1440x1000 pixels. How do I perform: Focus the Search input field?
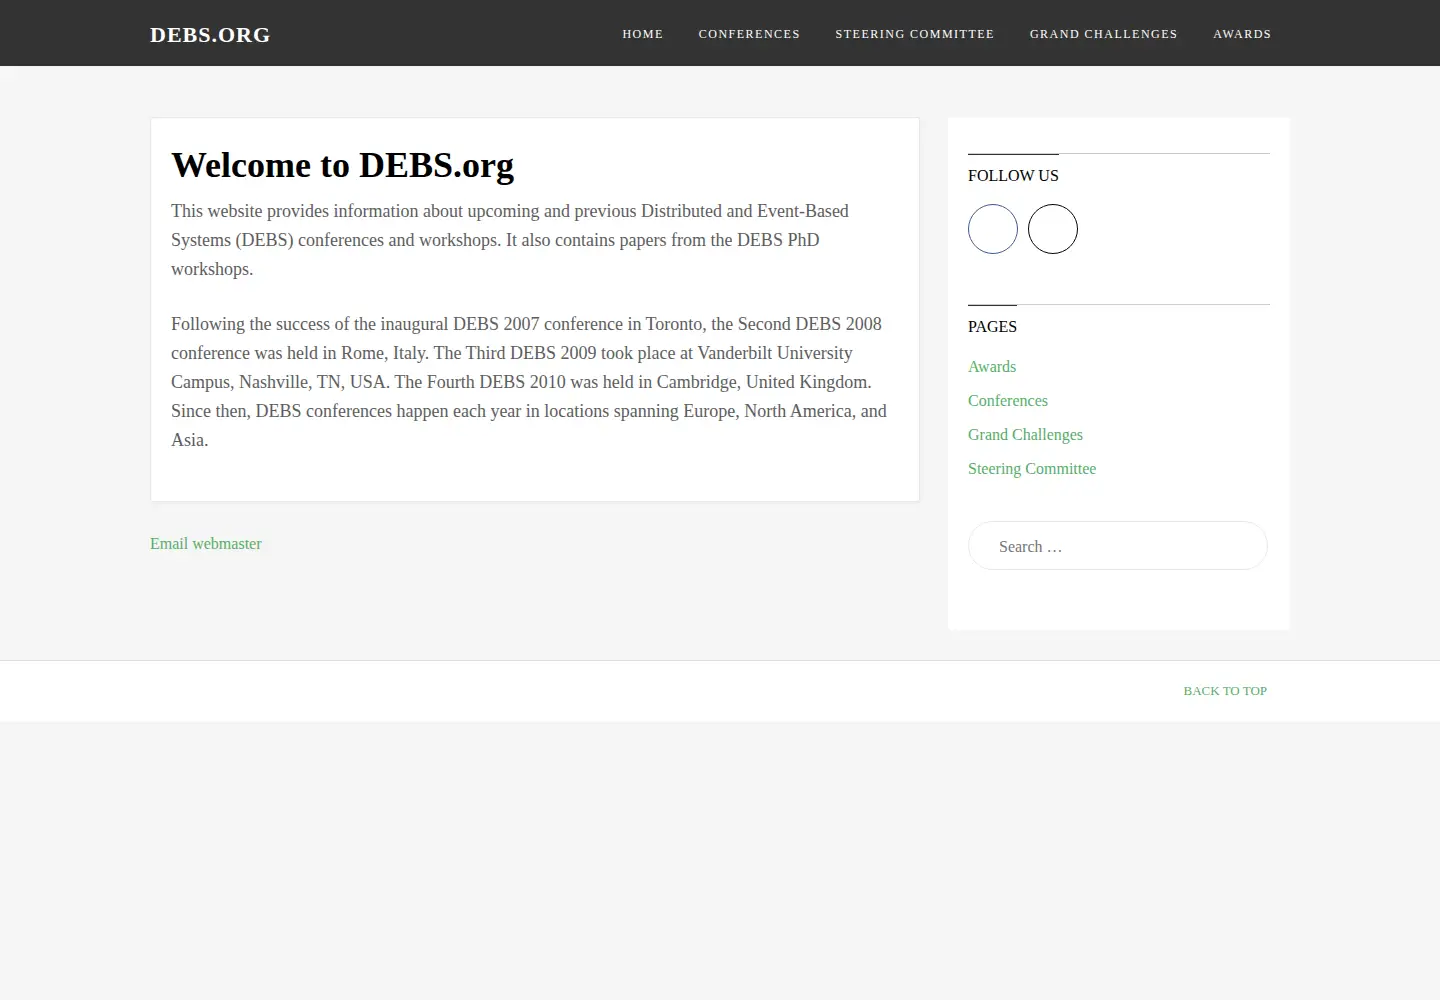1118,546
